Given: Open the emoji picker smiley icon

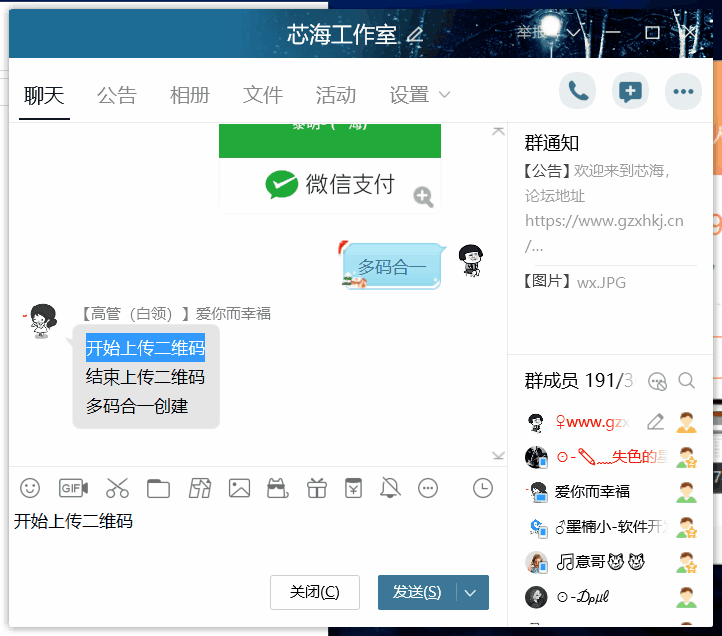Looking at the screenshot, I should click(30, 488).
